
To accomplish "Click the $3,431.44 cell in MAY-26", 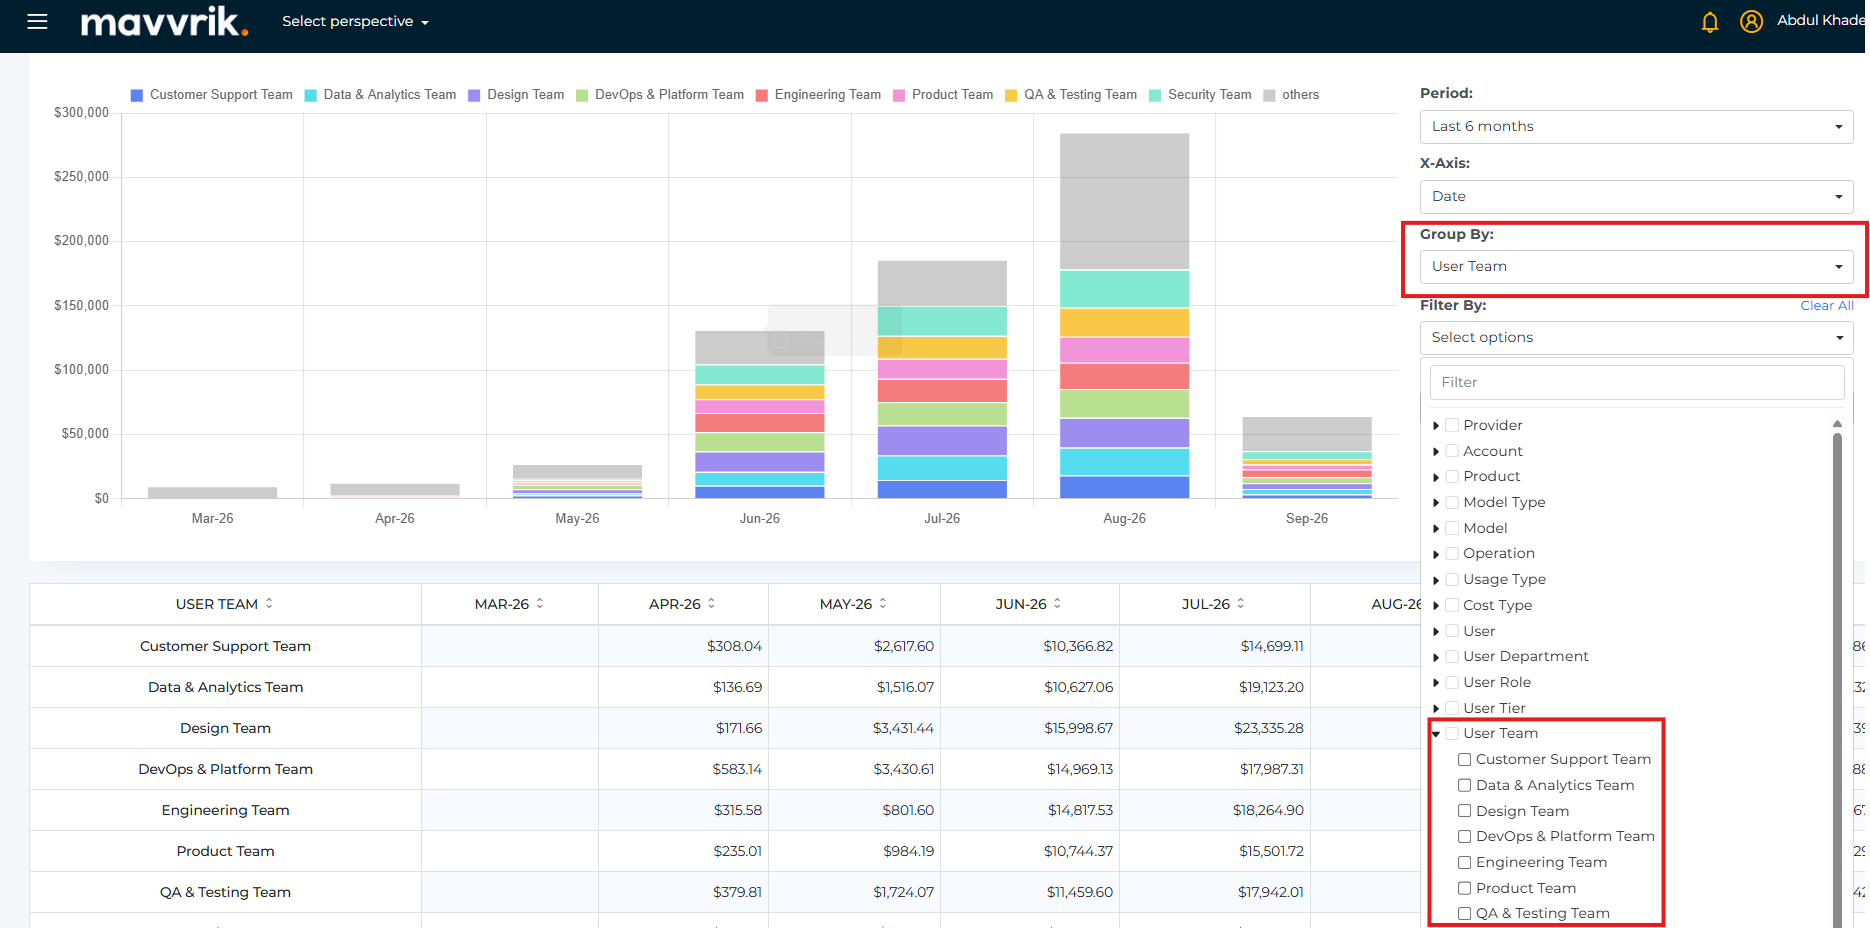I will click(x=903, y=728).
